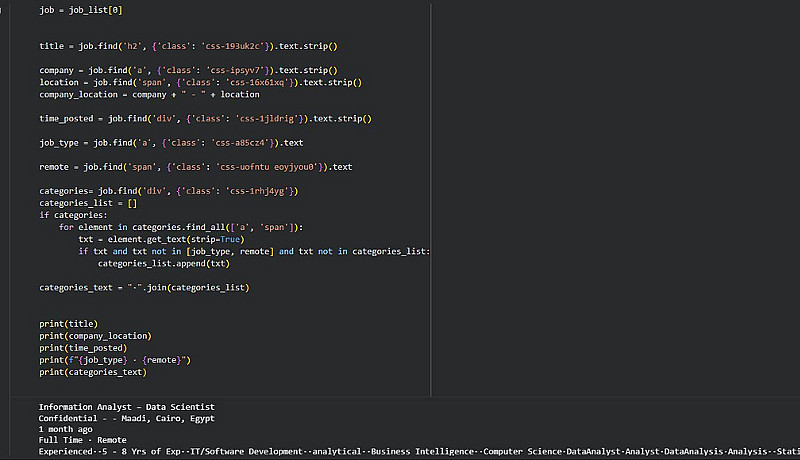The width and height of the screenshot is (800, 460).
Task: Click the "time_posted = job.find" line
Action: click(x=206, y=118)
